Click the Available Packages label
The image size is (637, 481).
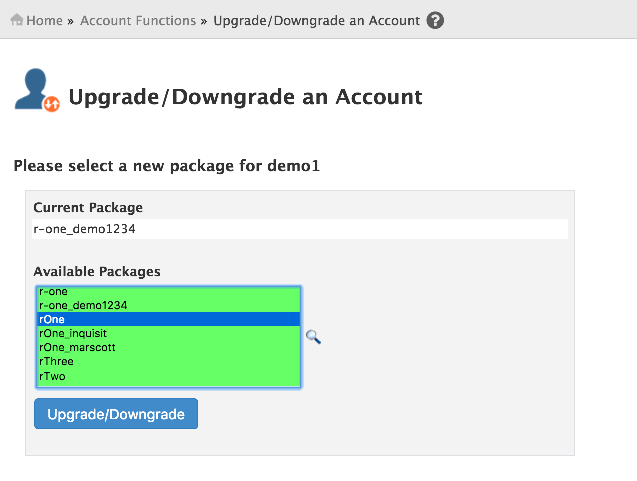[x=97, y=271]
